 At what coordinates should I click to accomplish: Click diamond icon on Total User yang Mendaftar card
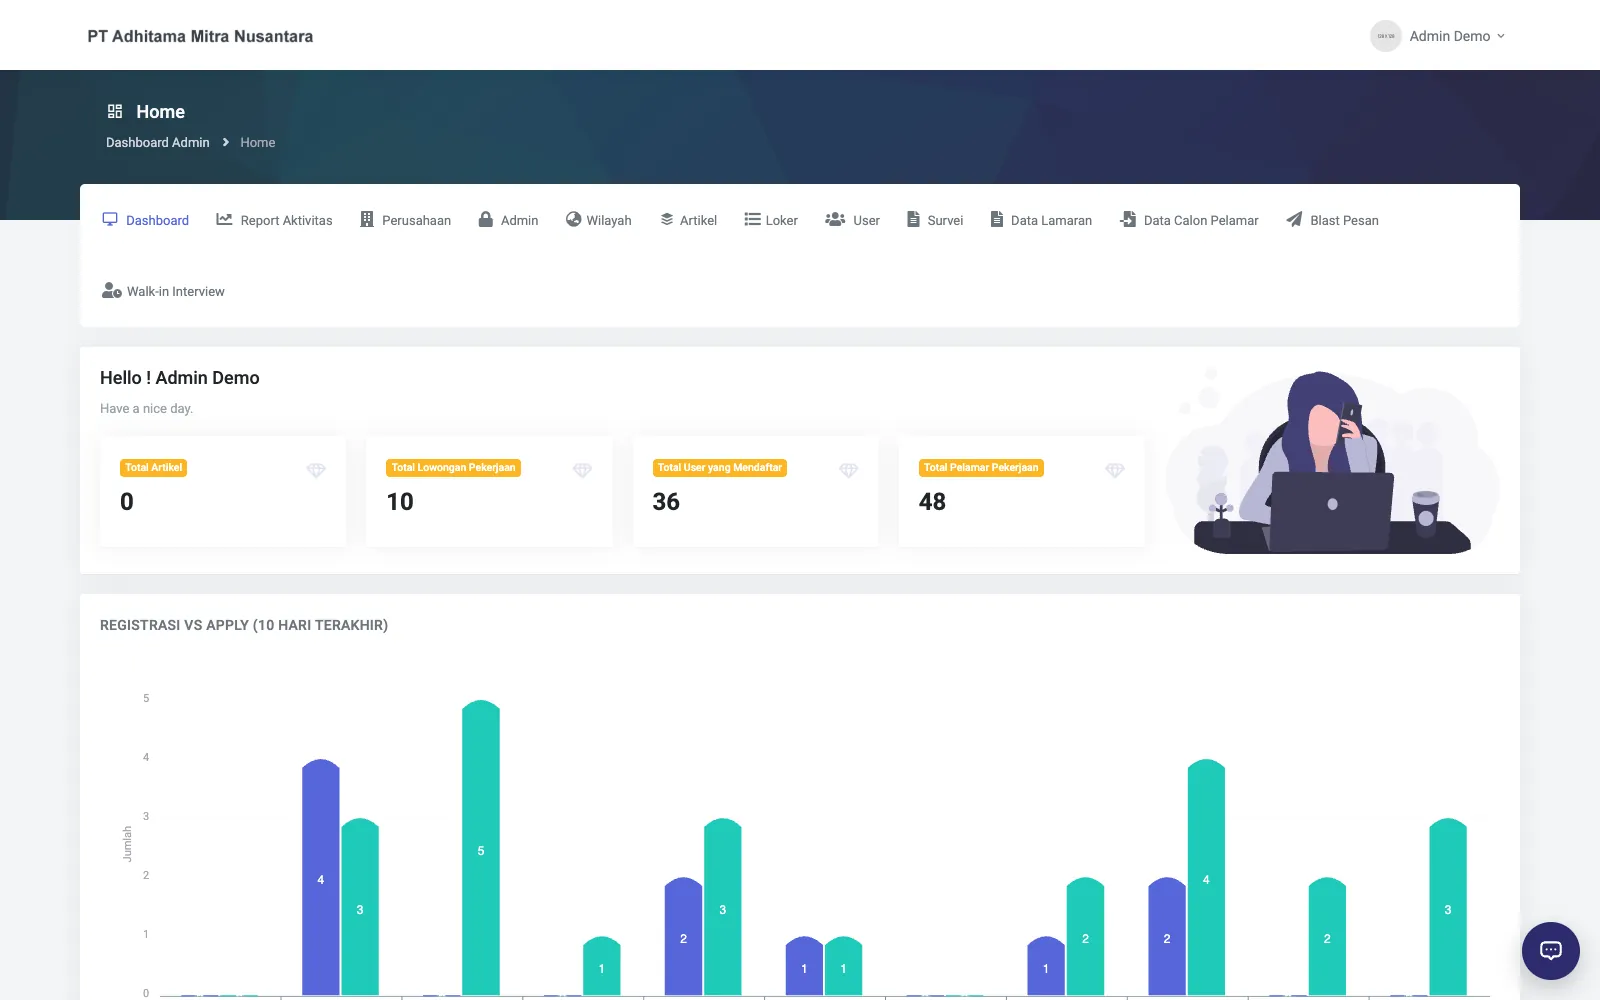coord(849,470)
